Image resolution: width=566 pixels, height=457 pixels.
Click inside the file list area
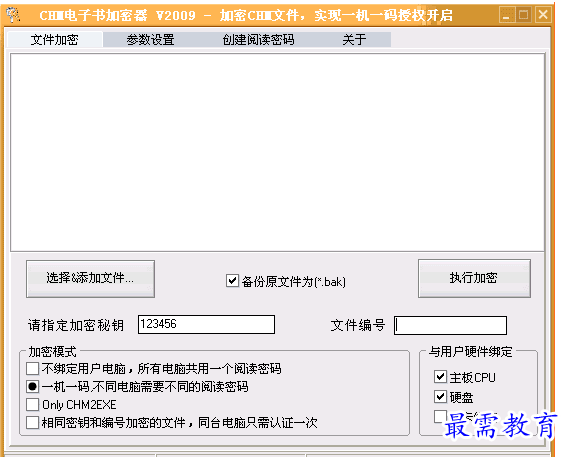(277, 152)
